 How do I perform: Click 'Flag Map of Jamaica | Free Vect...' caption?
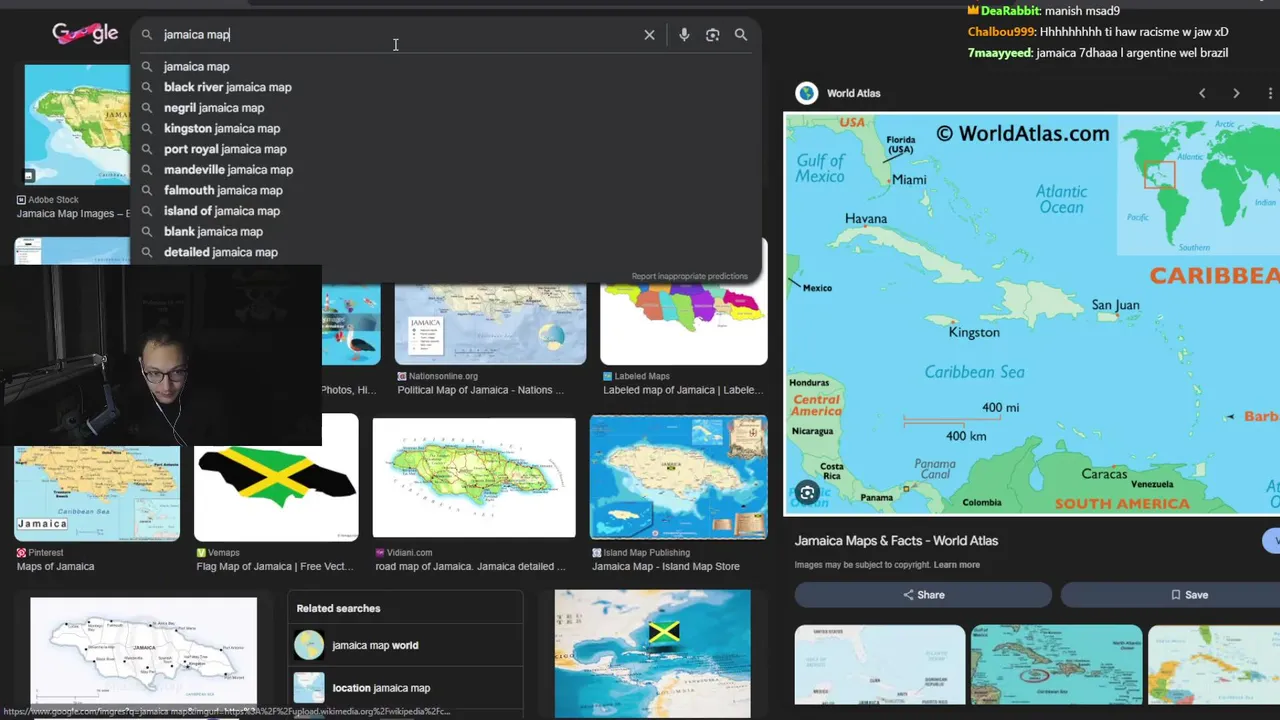click(275, 566)
